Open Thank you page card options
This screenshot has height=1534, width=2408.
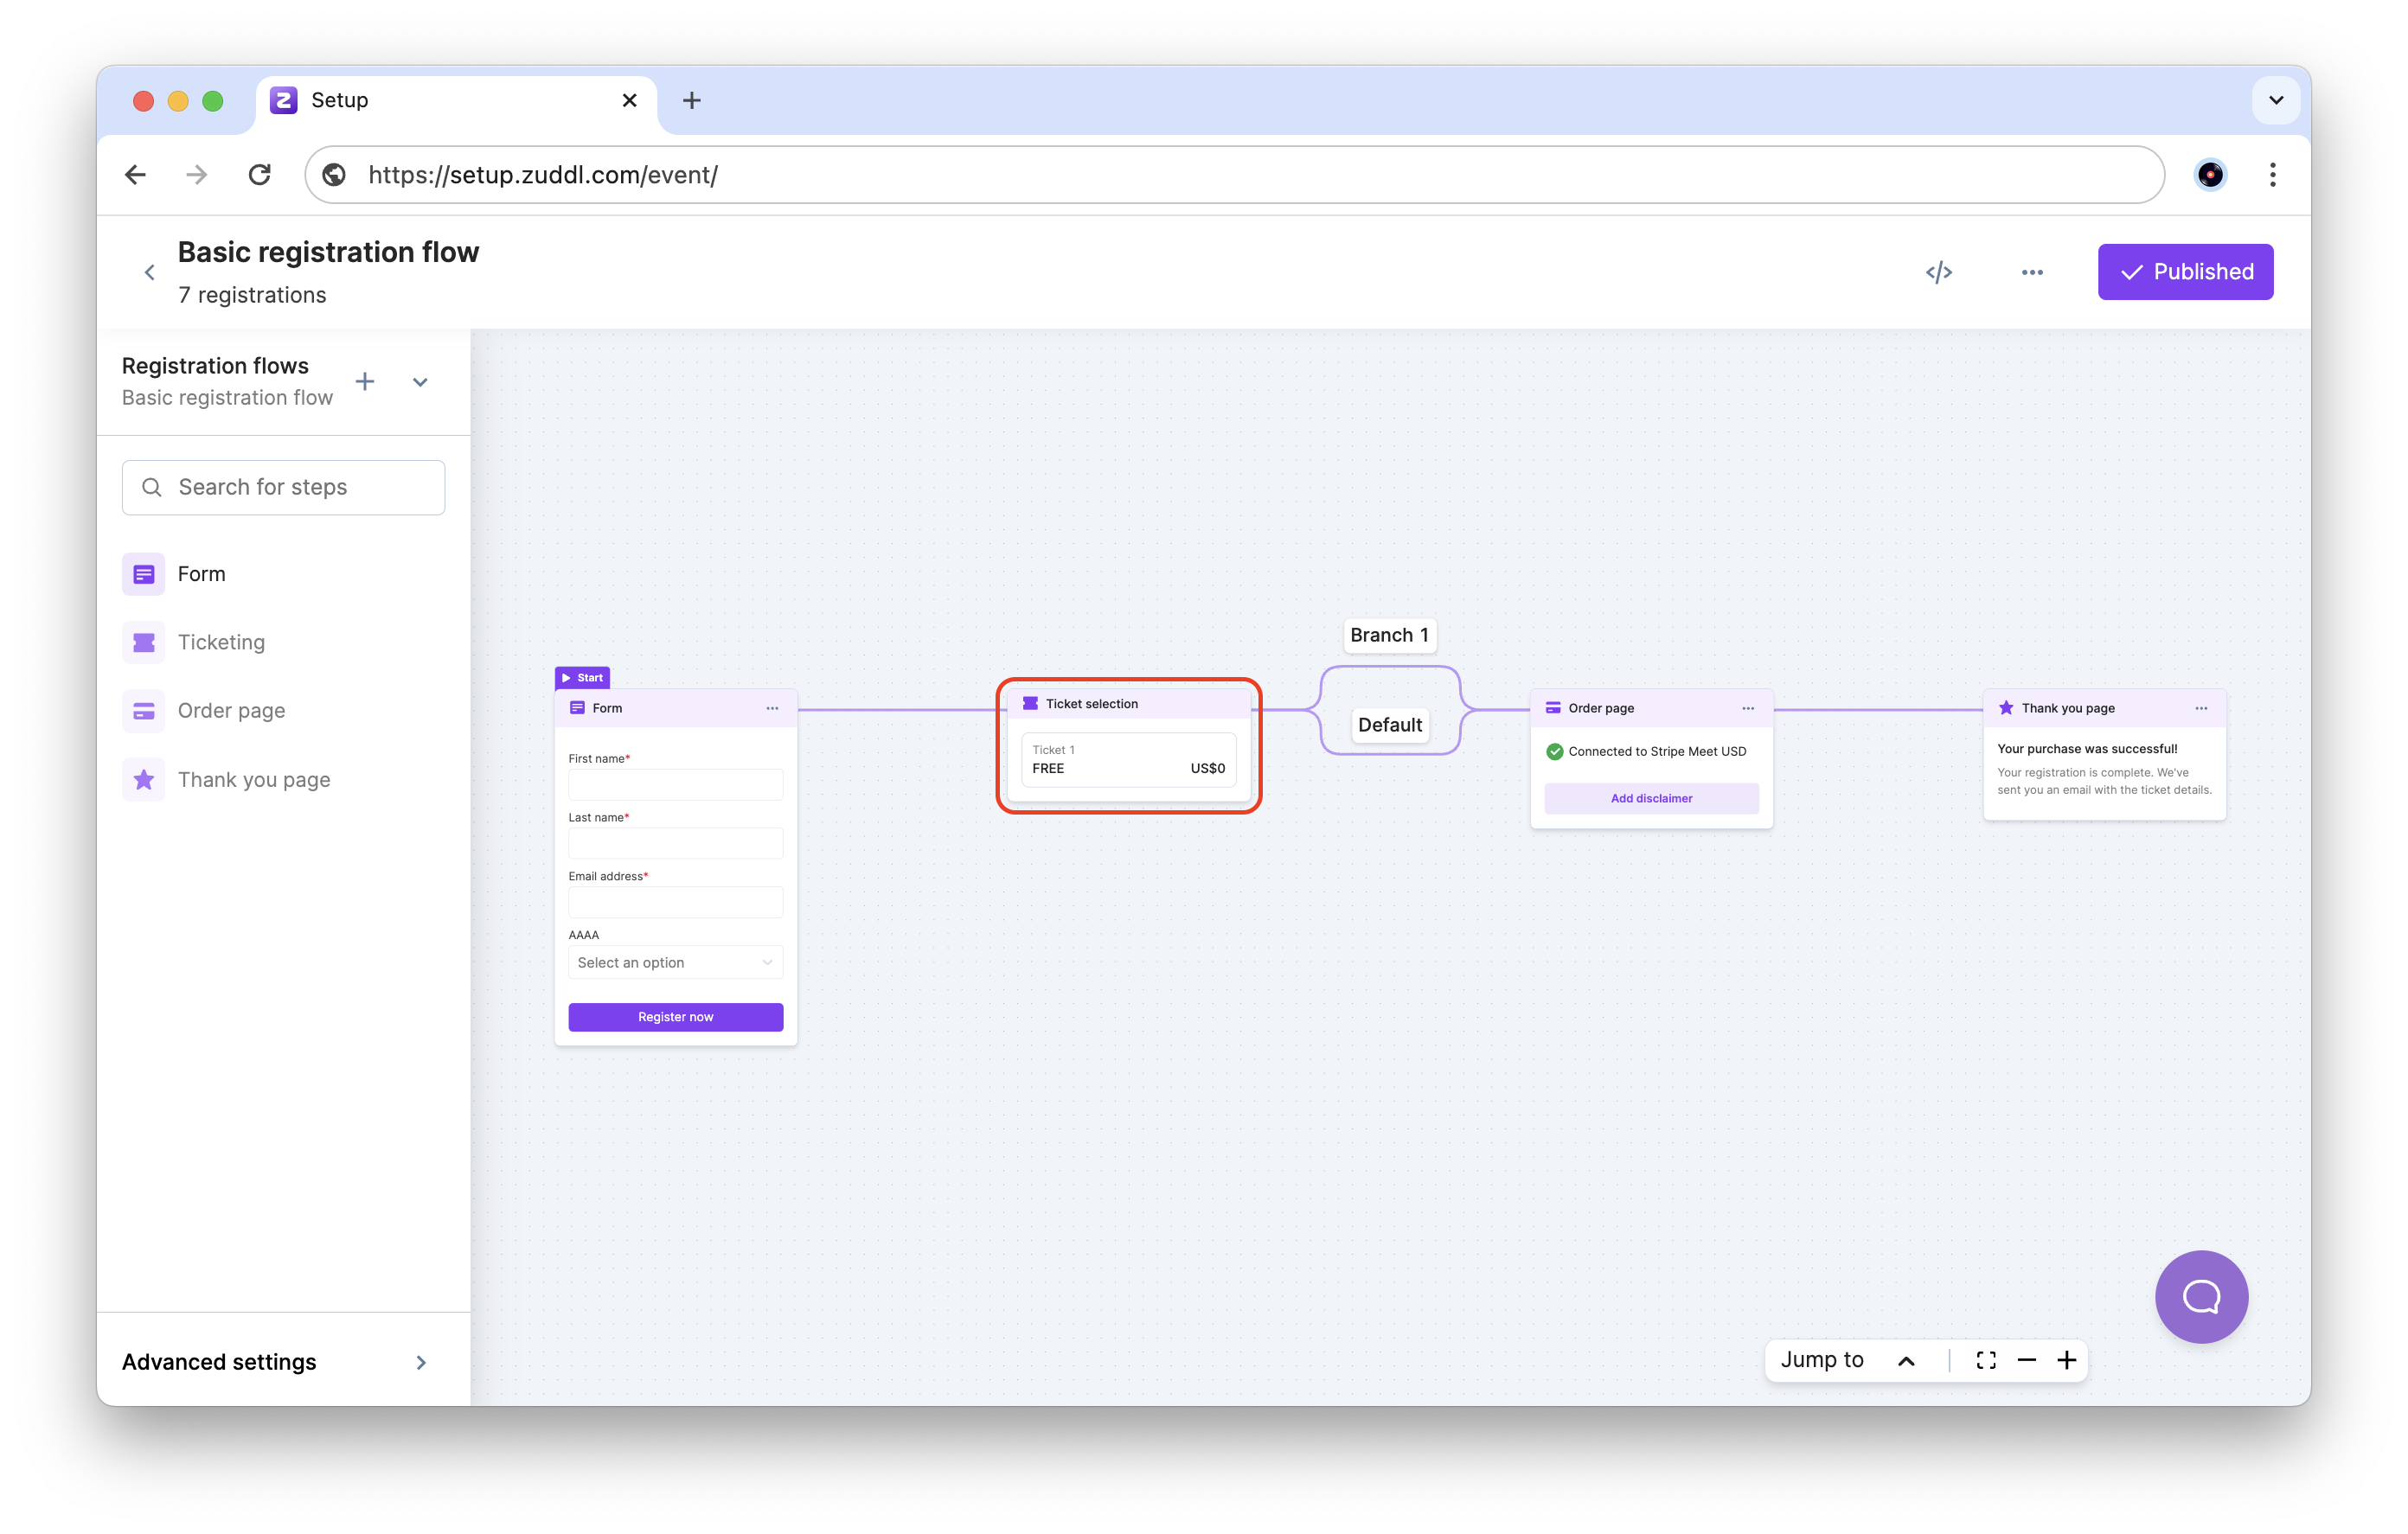point(2200,708)
